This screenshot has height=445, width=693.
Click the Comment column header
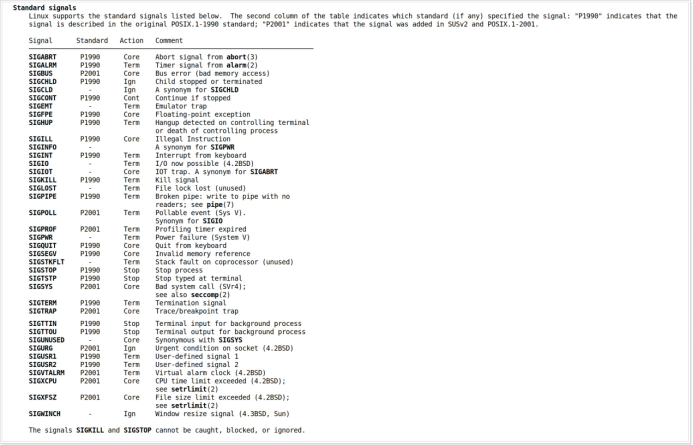169,41
